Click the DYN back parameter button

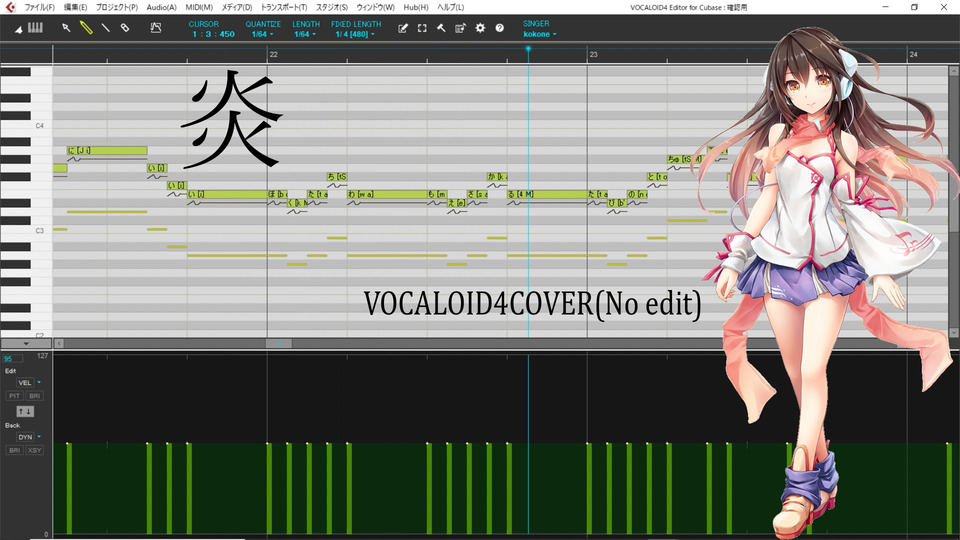click(x=25, y=437)
